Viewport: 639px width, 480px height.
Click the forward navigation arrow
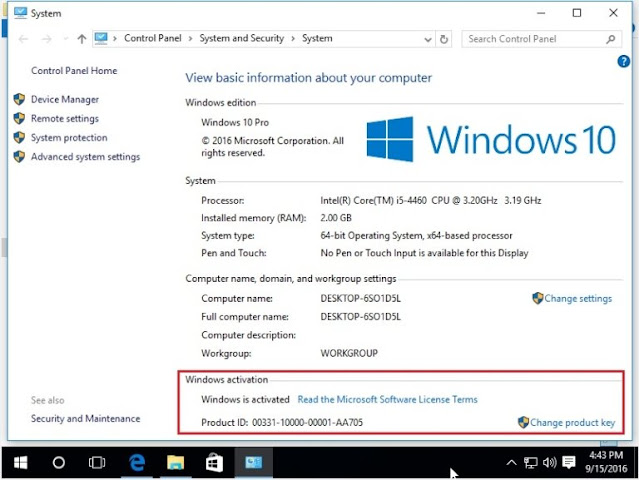(46, 39)
